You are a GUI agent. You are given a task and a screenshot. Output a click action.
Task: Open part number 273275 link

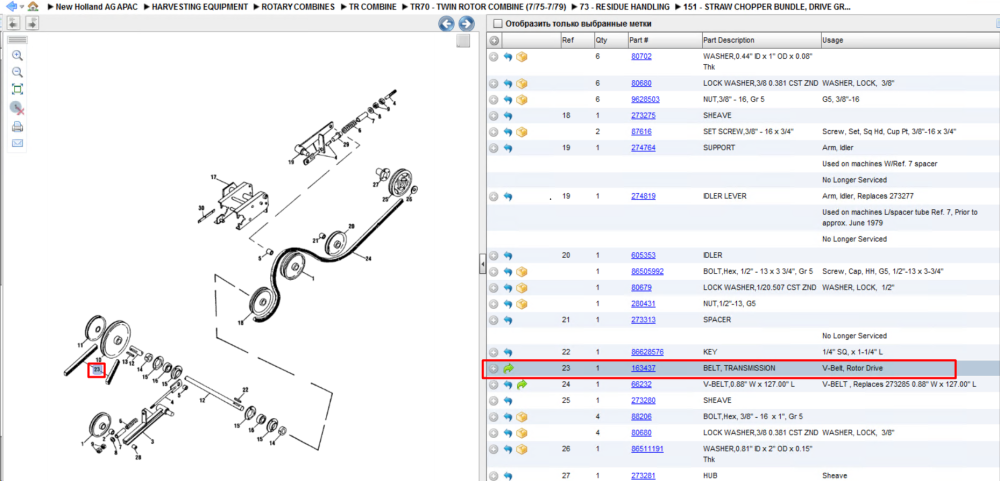pyautogui.click(x=643, y=115)
